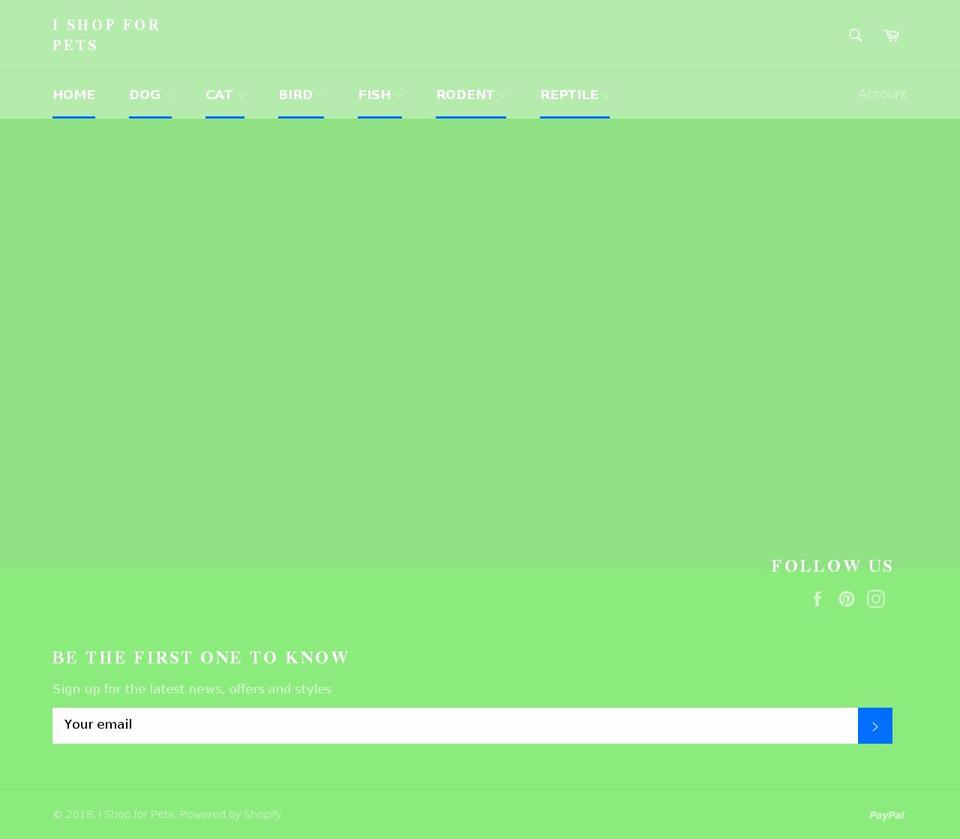Expand the FISH menu dropdown
960x839 pixels.
coord(380,95)
